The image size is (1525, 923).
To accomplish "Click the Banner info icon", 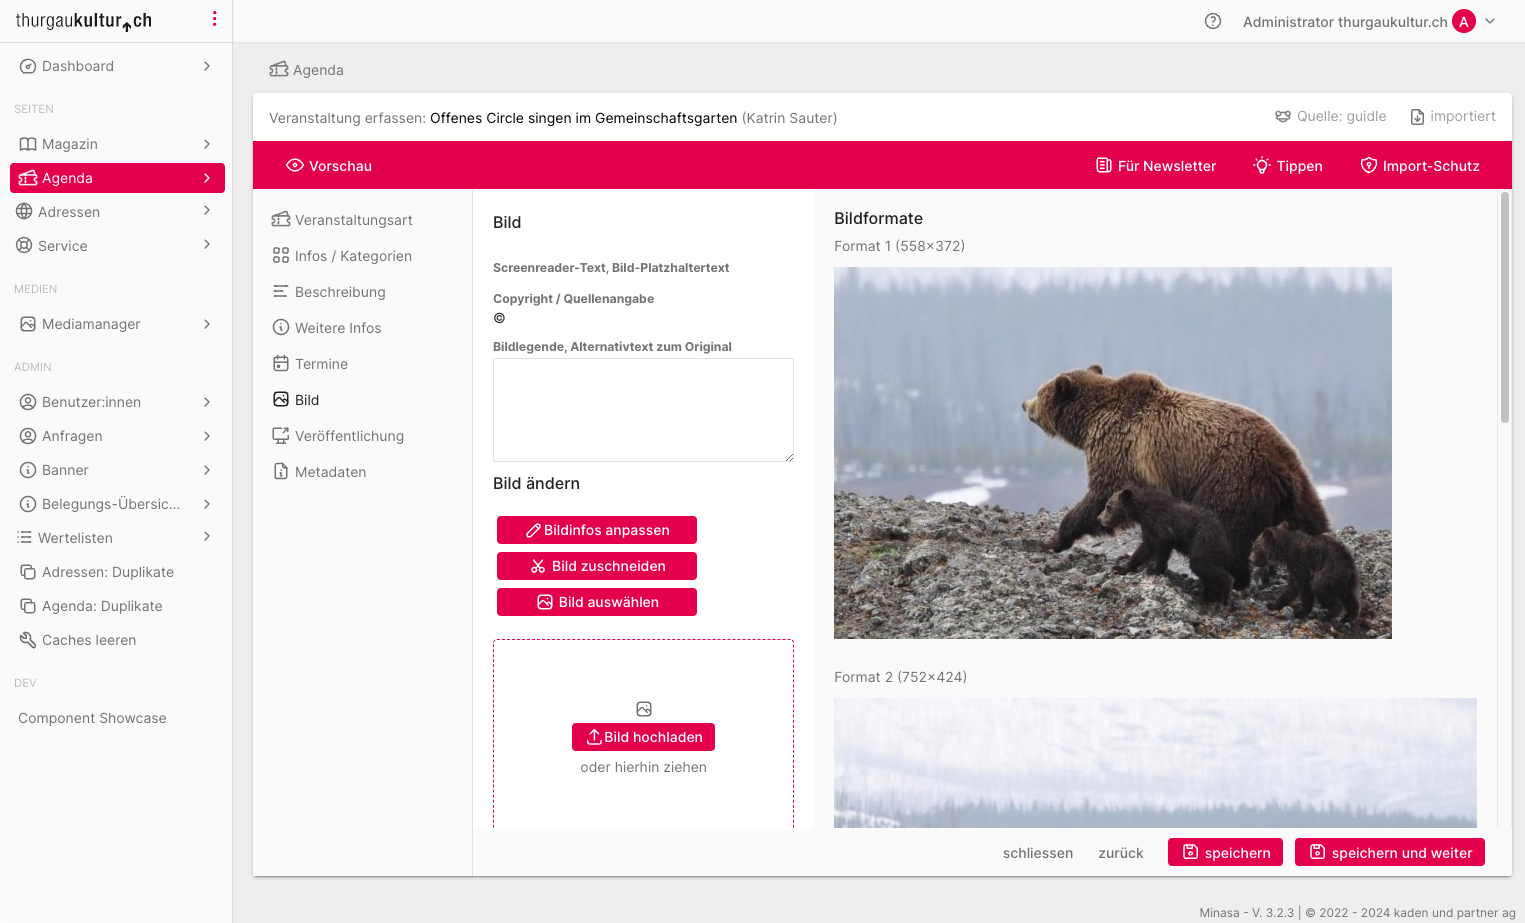I will [x=28, y=470].
